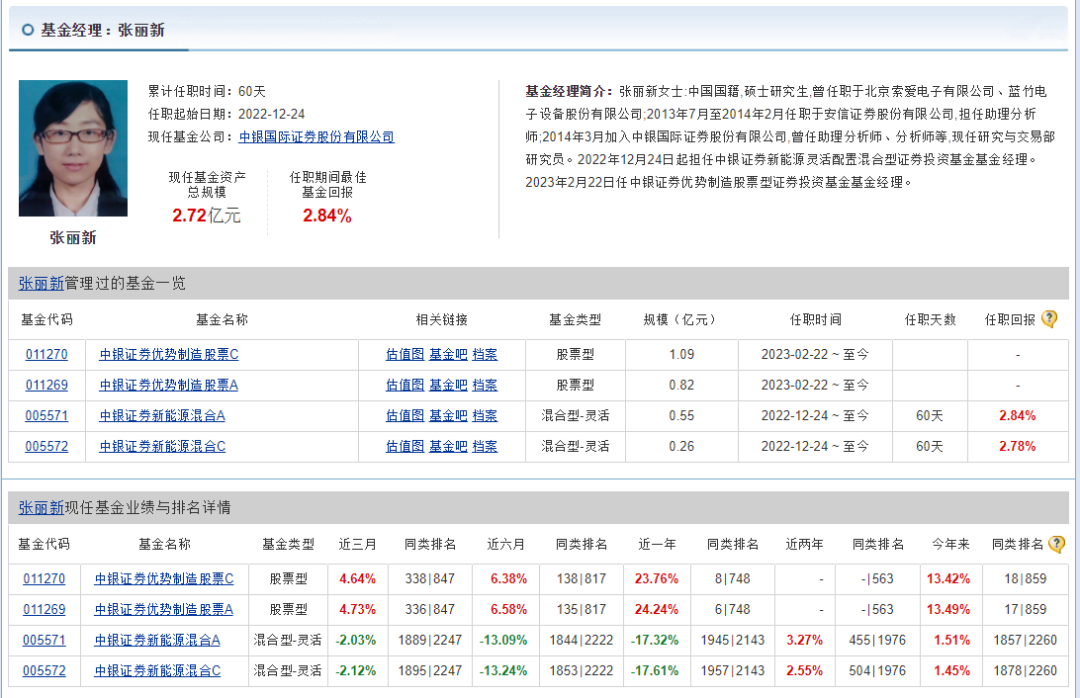Open 中银证券优势制造股票C in managed funds table
The height and width of the screenshot is (698, 1080).
point(169,354)
